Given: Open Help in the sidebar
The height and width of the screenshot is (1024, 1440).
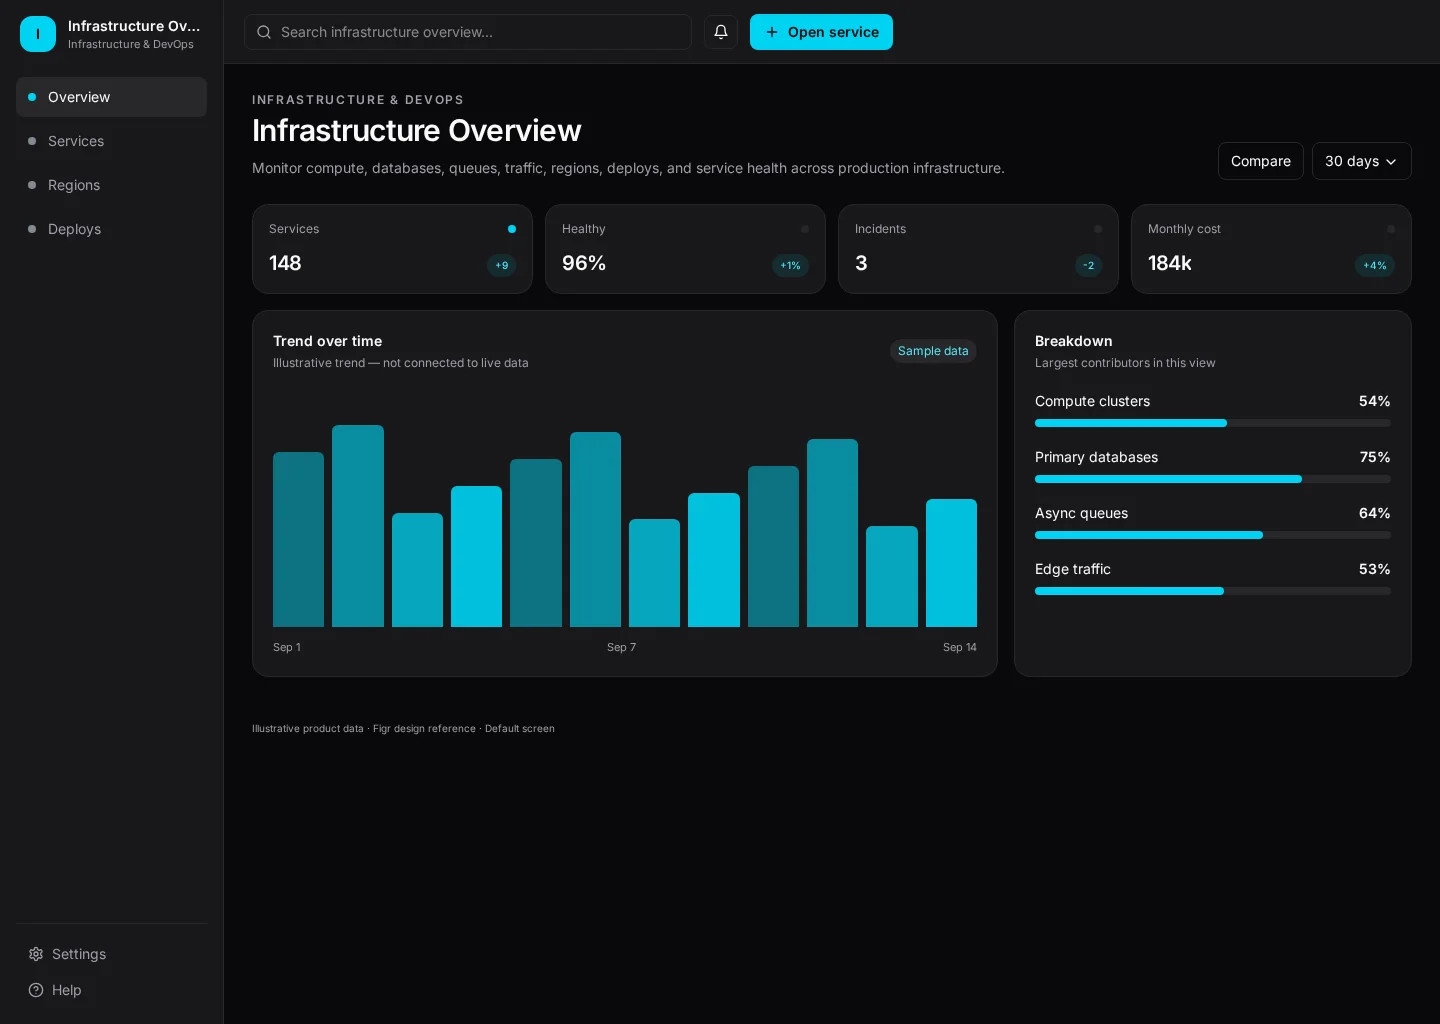Looking at the screenshot, I should coord(111,990).
